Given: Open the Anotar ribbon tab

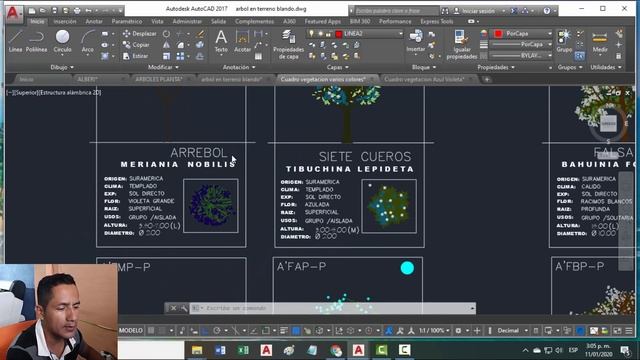Looking at the screenshot, I should point(94,21).
